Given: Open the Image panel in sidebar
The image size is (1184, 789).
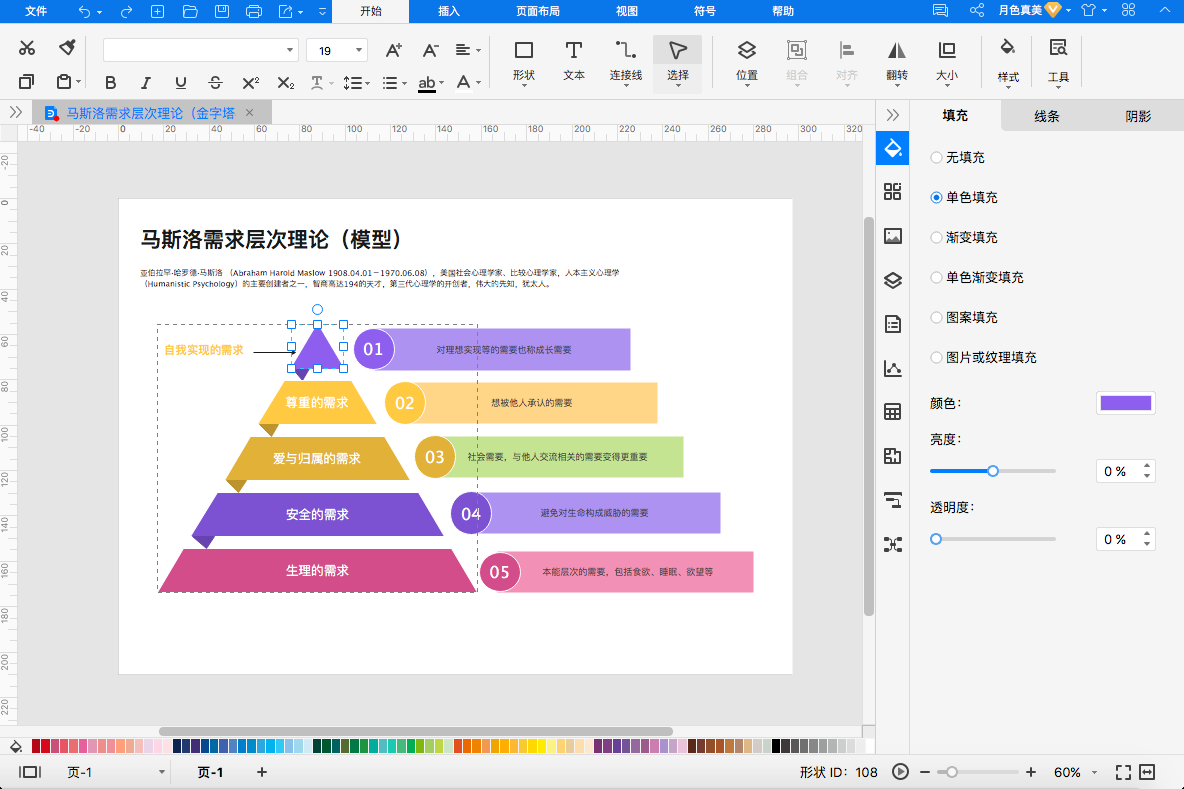Looking at the screenshot, I should pyautogui.click(x=893, y=236).
